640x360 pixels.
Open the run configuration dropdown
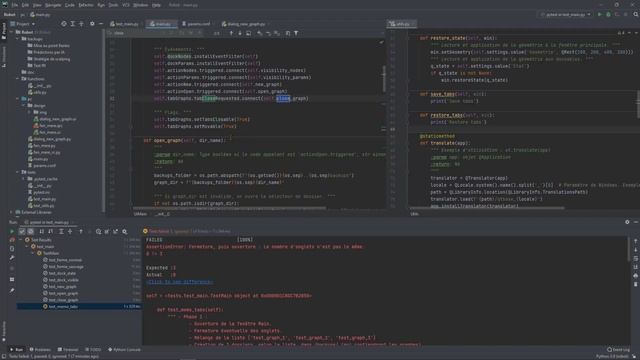[565, 14]
